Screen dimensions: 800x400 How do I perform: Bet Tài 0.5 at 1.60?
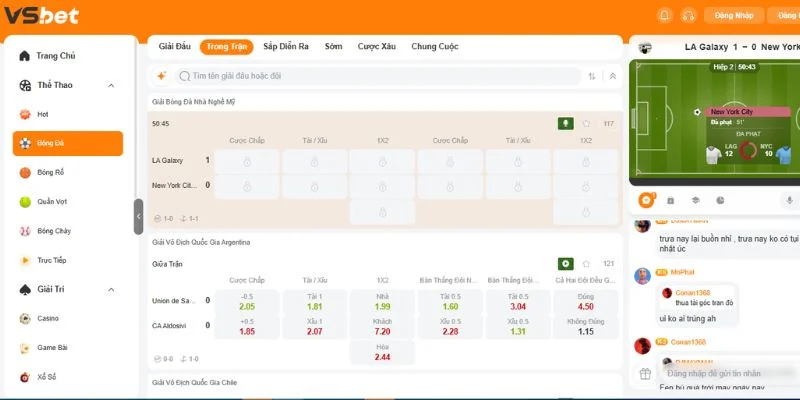450,302
